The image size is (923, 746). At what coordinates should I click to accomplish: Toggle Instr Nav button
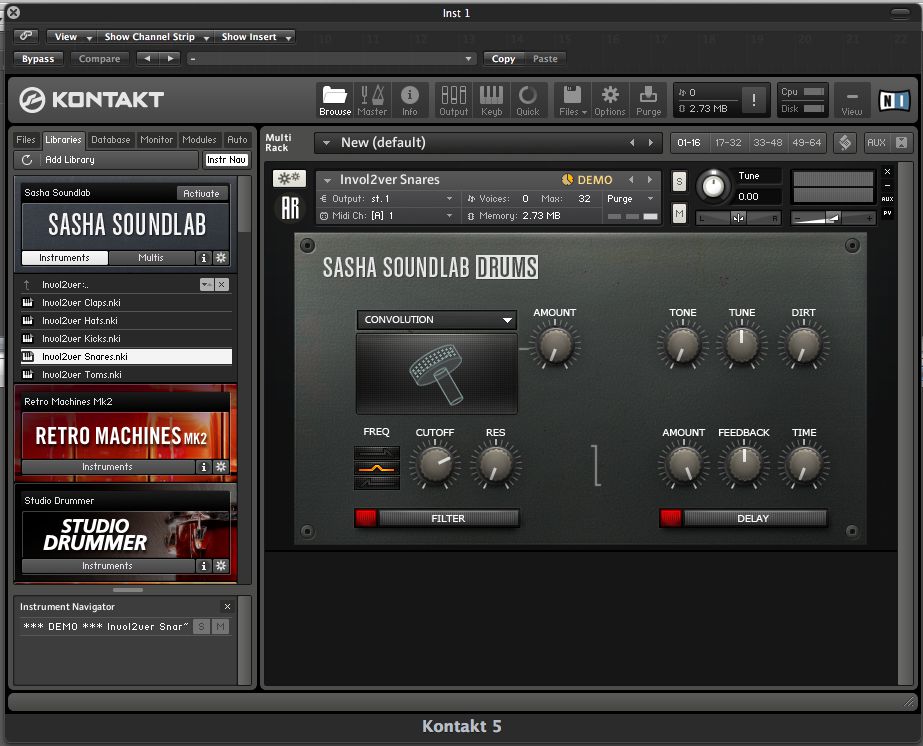[226, 160]
